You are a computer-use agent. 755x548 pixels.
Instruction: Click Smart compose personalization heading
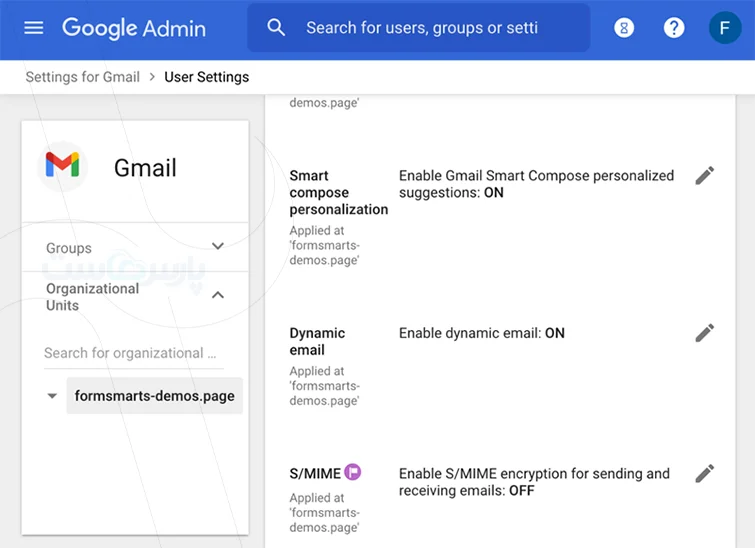tap(338, 193)
